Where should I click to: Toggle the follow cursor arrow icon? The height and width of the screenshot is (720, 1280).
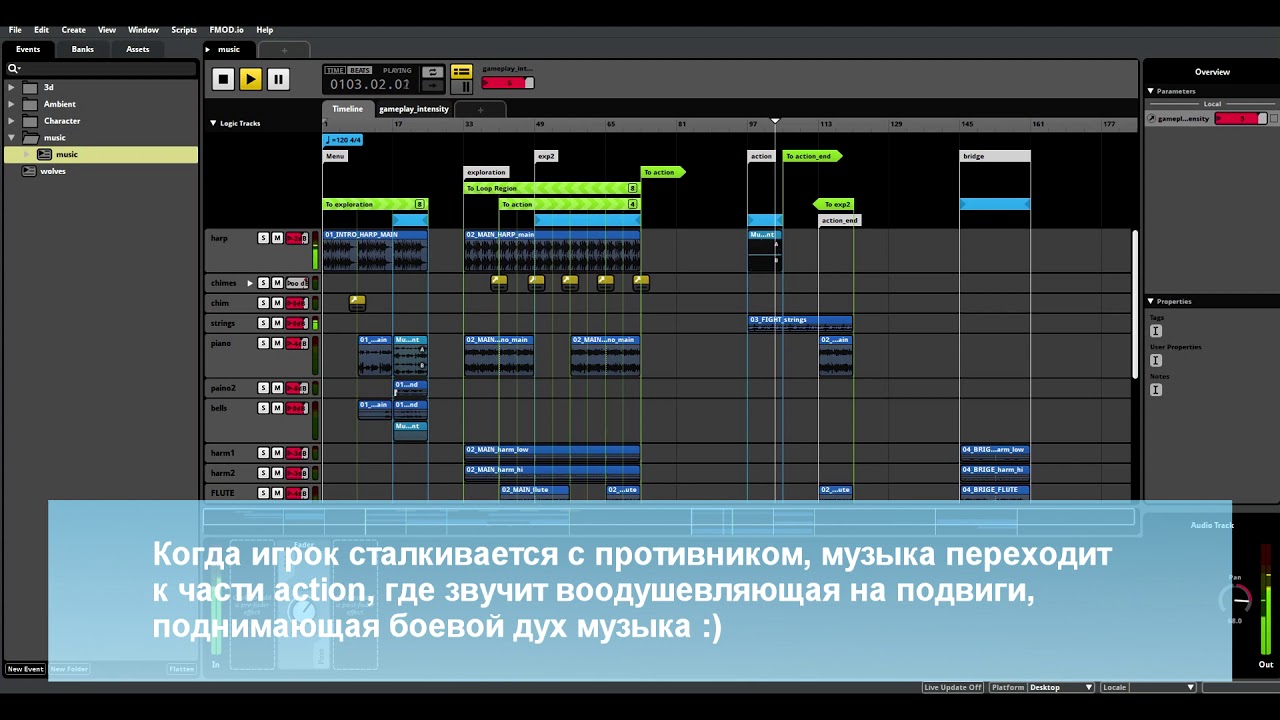432,86
